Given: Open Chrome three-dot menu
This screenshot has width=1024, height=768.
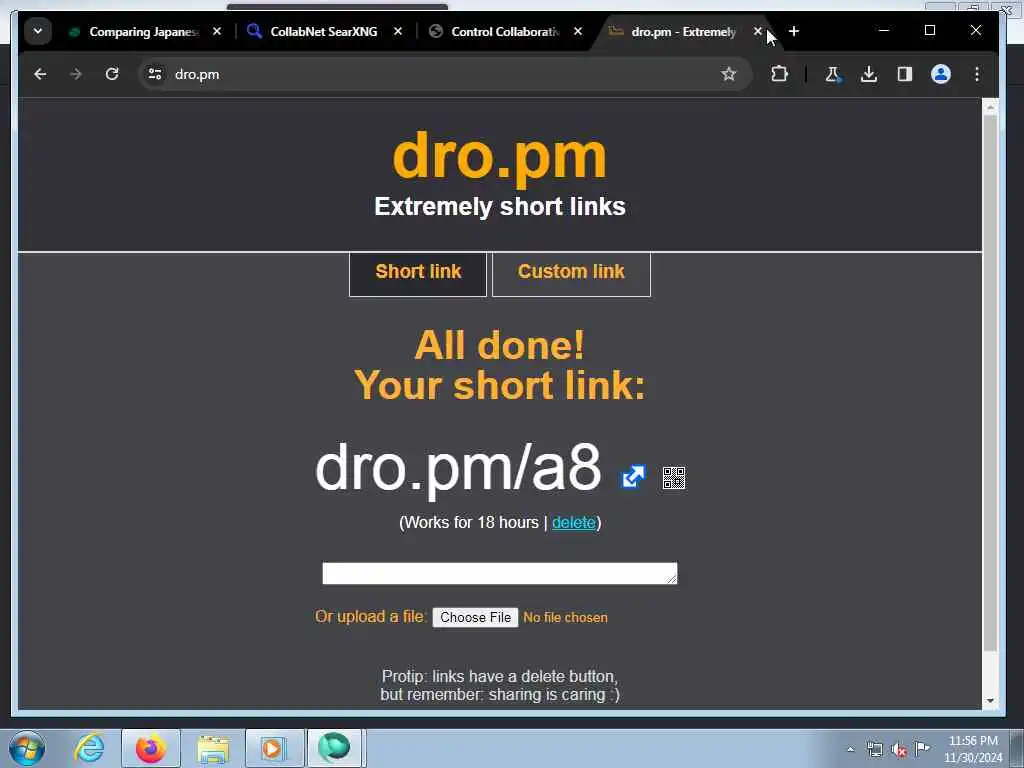Looking at the screenshot, I should point(977,74).
